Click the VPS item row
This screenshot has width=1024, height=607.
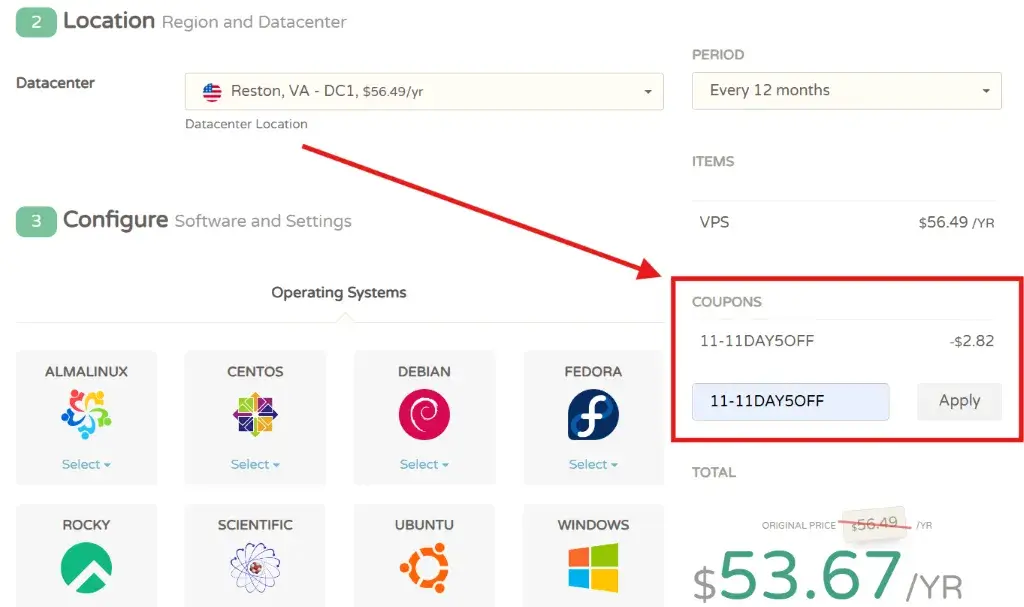point(846,222)
